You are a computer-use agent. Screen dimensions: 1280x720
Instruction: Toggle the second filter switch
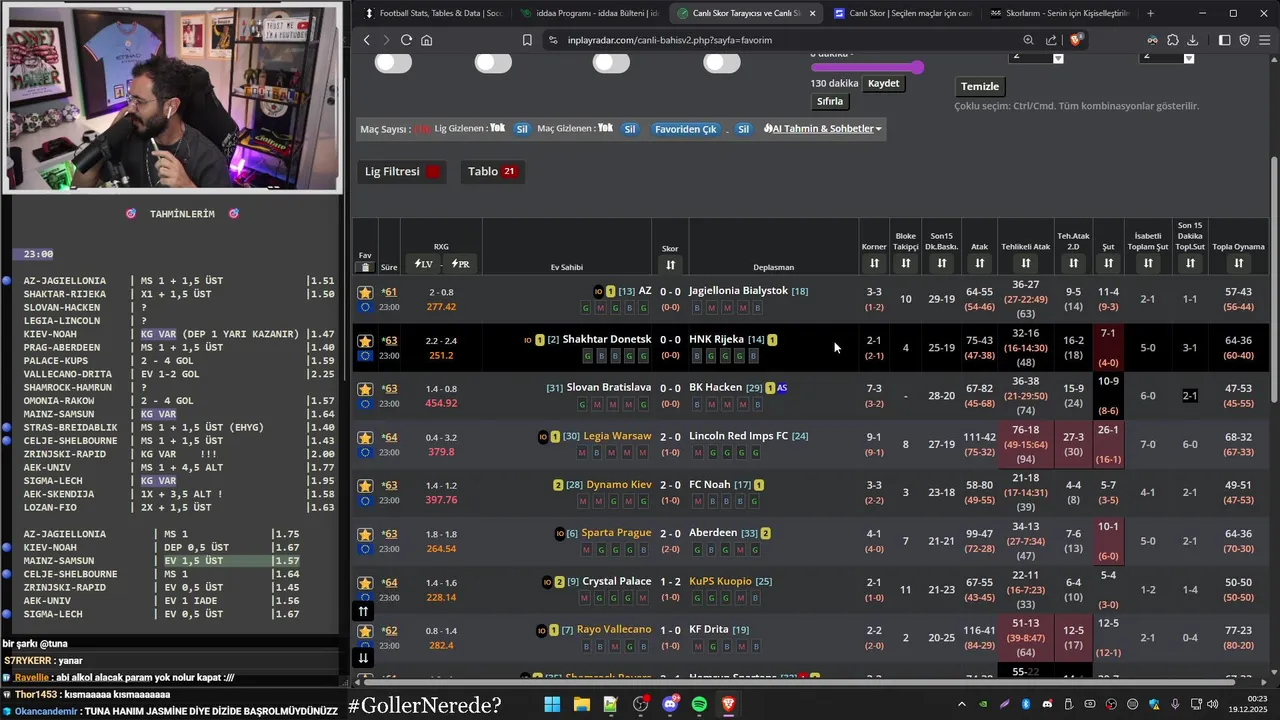tap(493, 63)
